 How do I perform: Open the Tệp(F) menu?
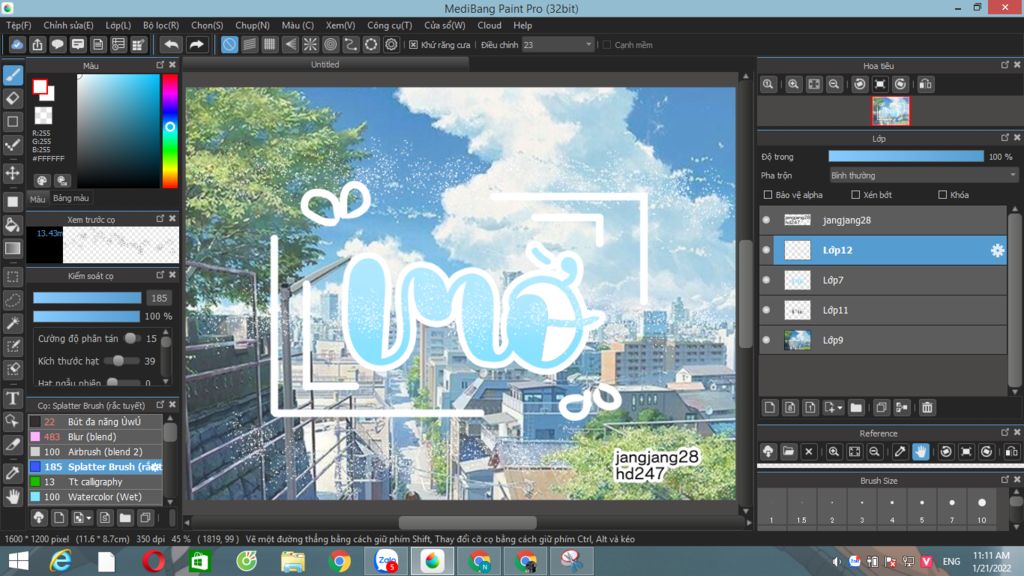18,25
